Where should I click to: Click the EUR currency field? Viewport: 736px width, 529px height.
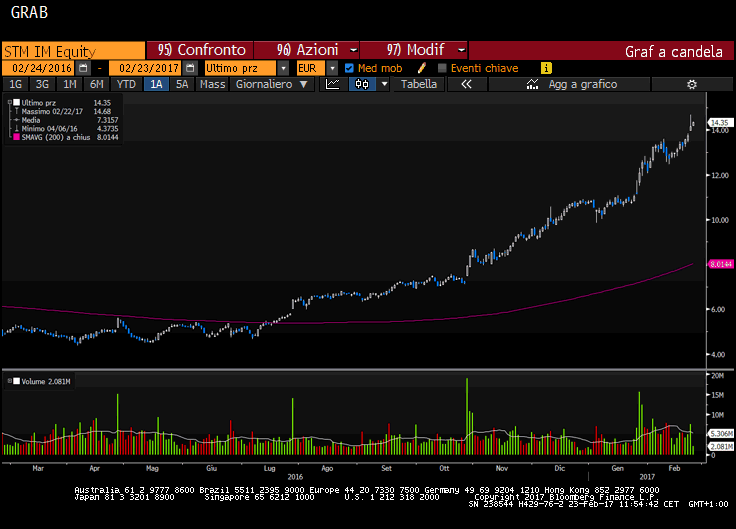(311, 68)
